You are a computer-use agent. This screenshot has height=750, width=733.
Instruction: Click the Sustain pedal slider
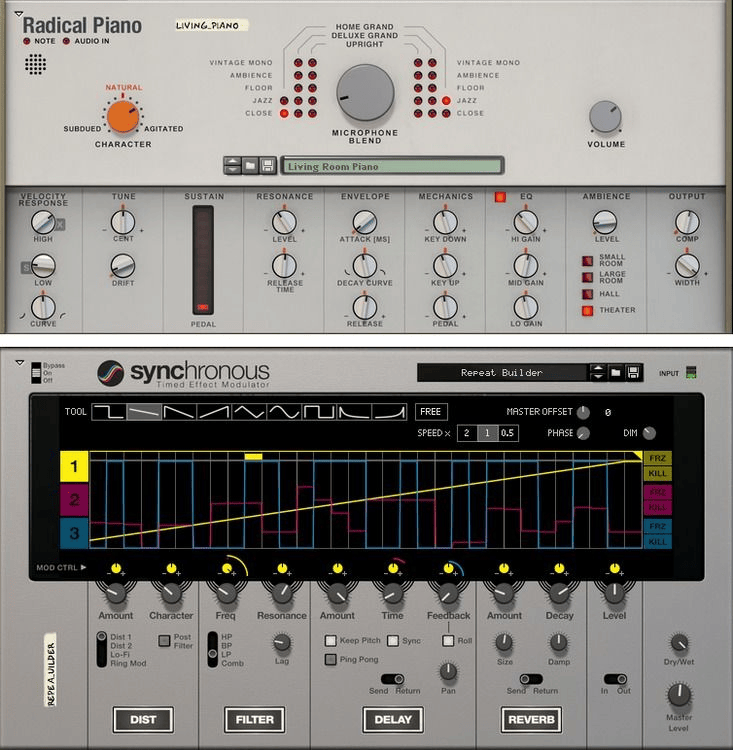click(x=203, y=260)
